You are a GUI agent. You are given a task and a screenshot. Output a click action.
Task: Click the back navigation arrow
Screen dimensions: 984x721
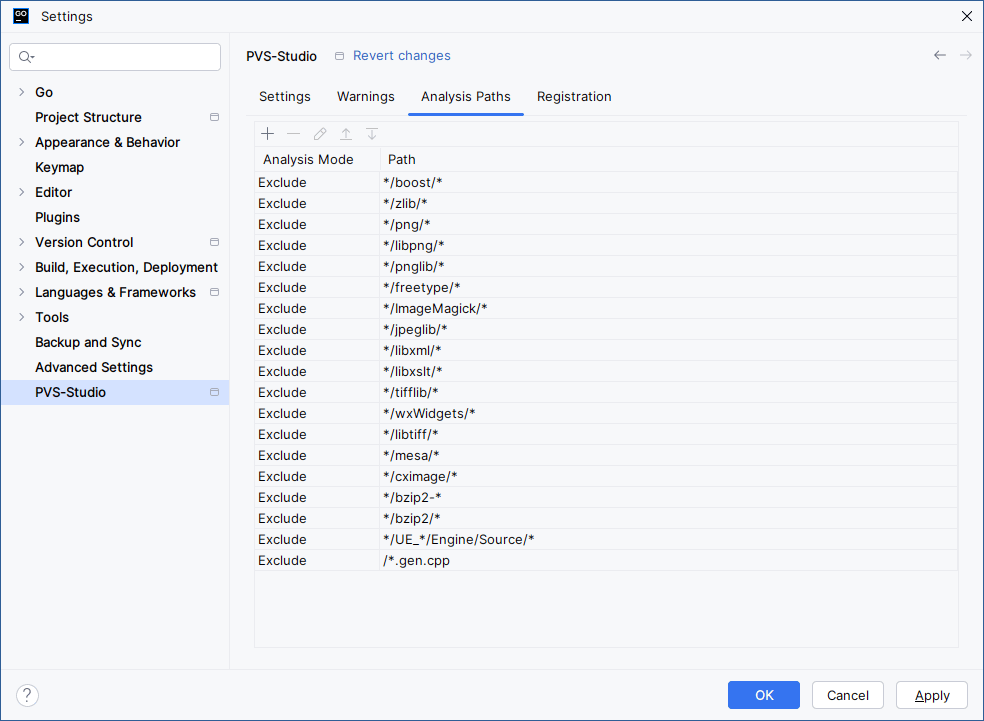tap(939, 55)
